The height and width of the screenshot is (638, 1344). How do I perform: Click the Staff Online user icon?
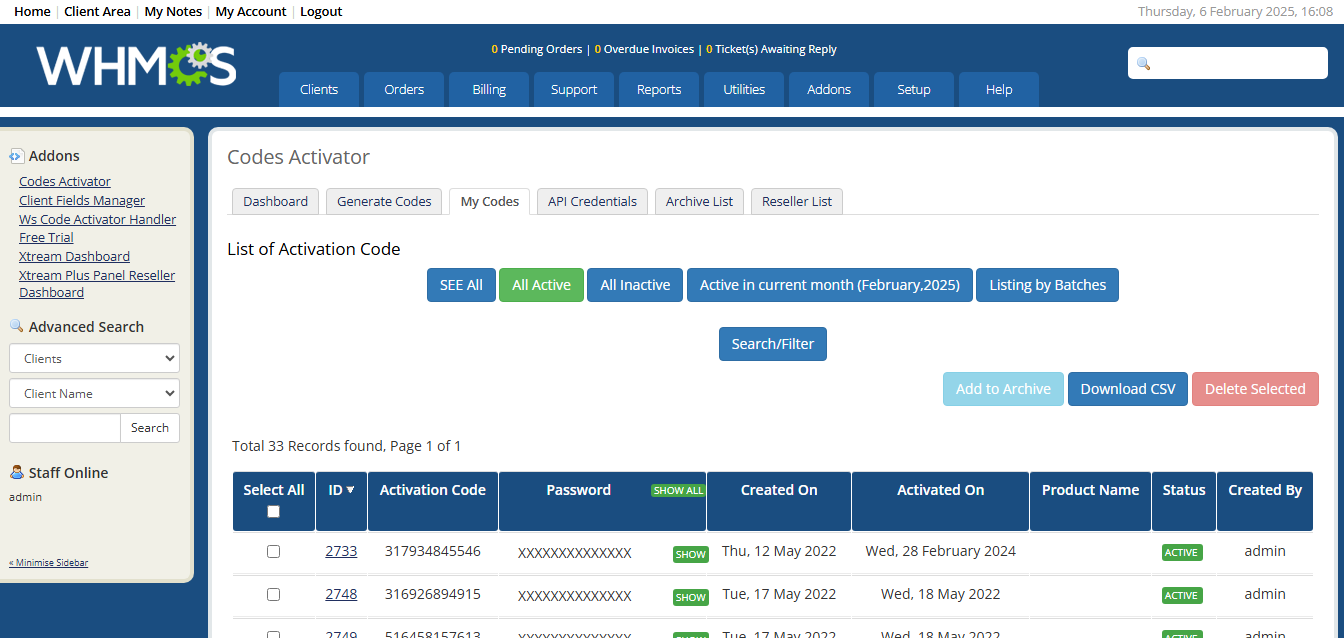[x=16, y=472]
